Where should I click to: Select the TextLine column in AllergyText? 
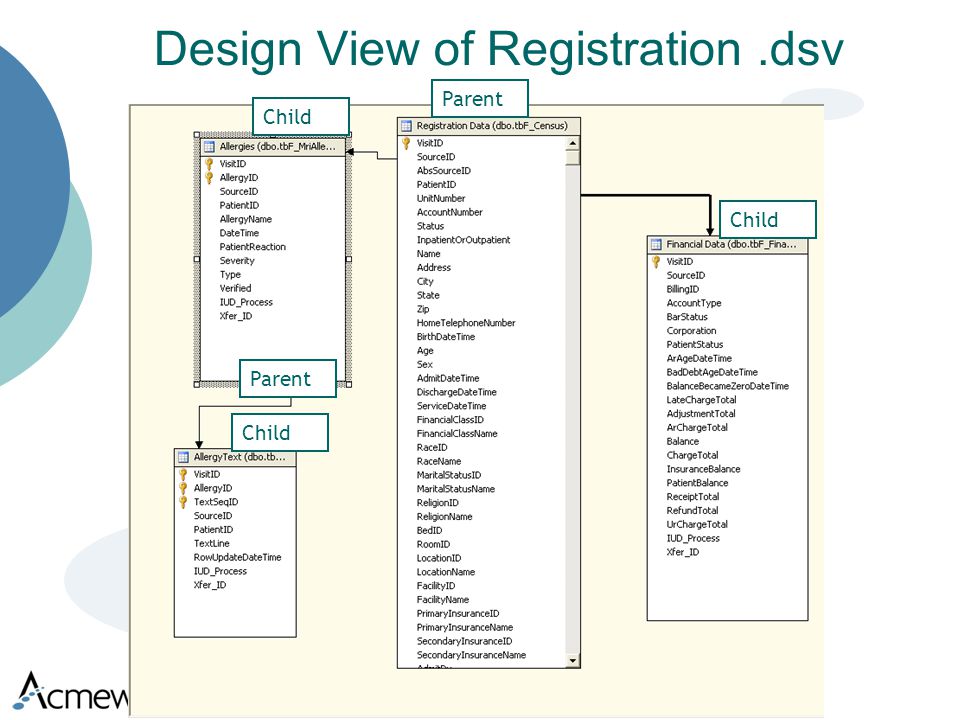point(211,544)
